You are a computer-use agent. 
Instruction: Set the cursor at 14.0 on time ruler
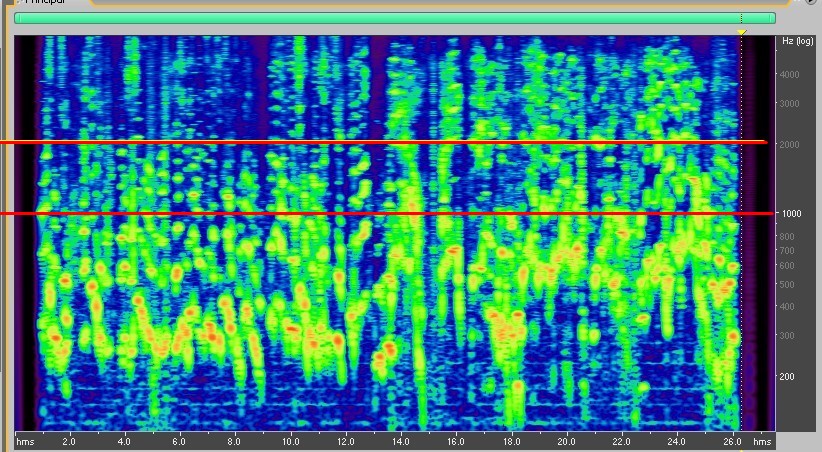400,441
